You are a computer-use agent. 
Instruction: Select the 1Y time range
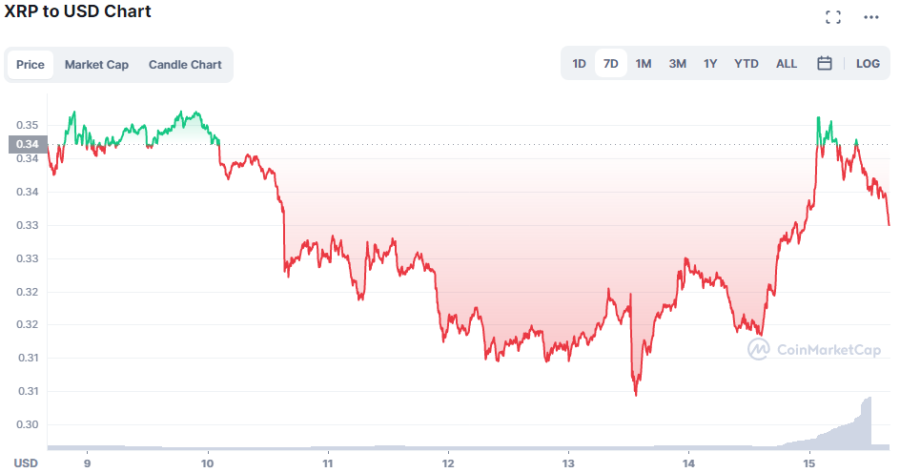click(x=710, y=63)
